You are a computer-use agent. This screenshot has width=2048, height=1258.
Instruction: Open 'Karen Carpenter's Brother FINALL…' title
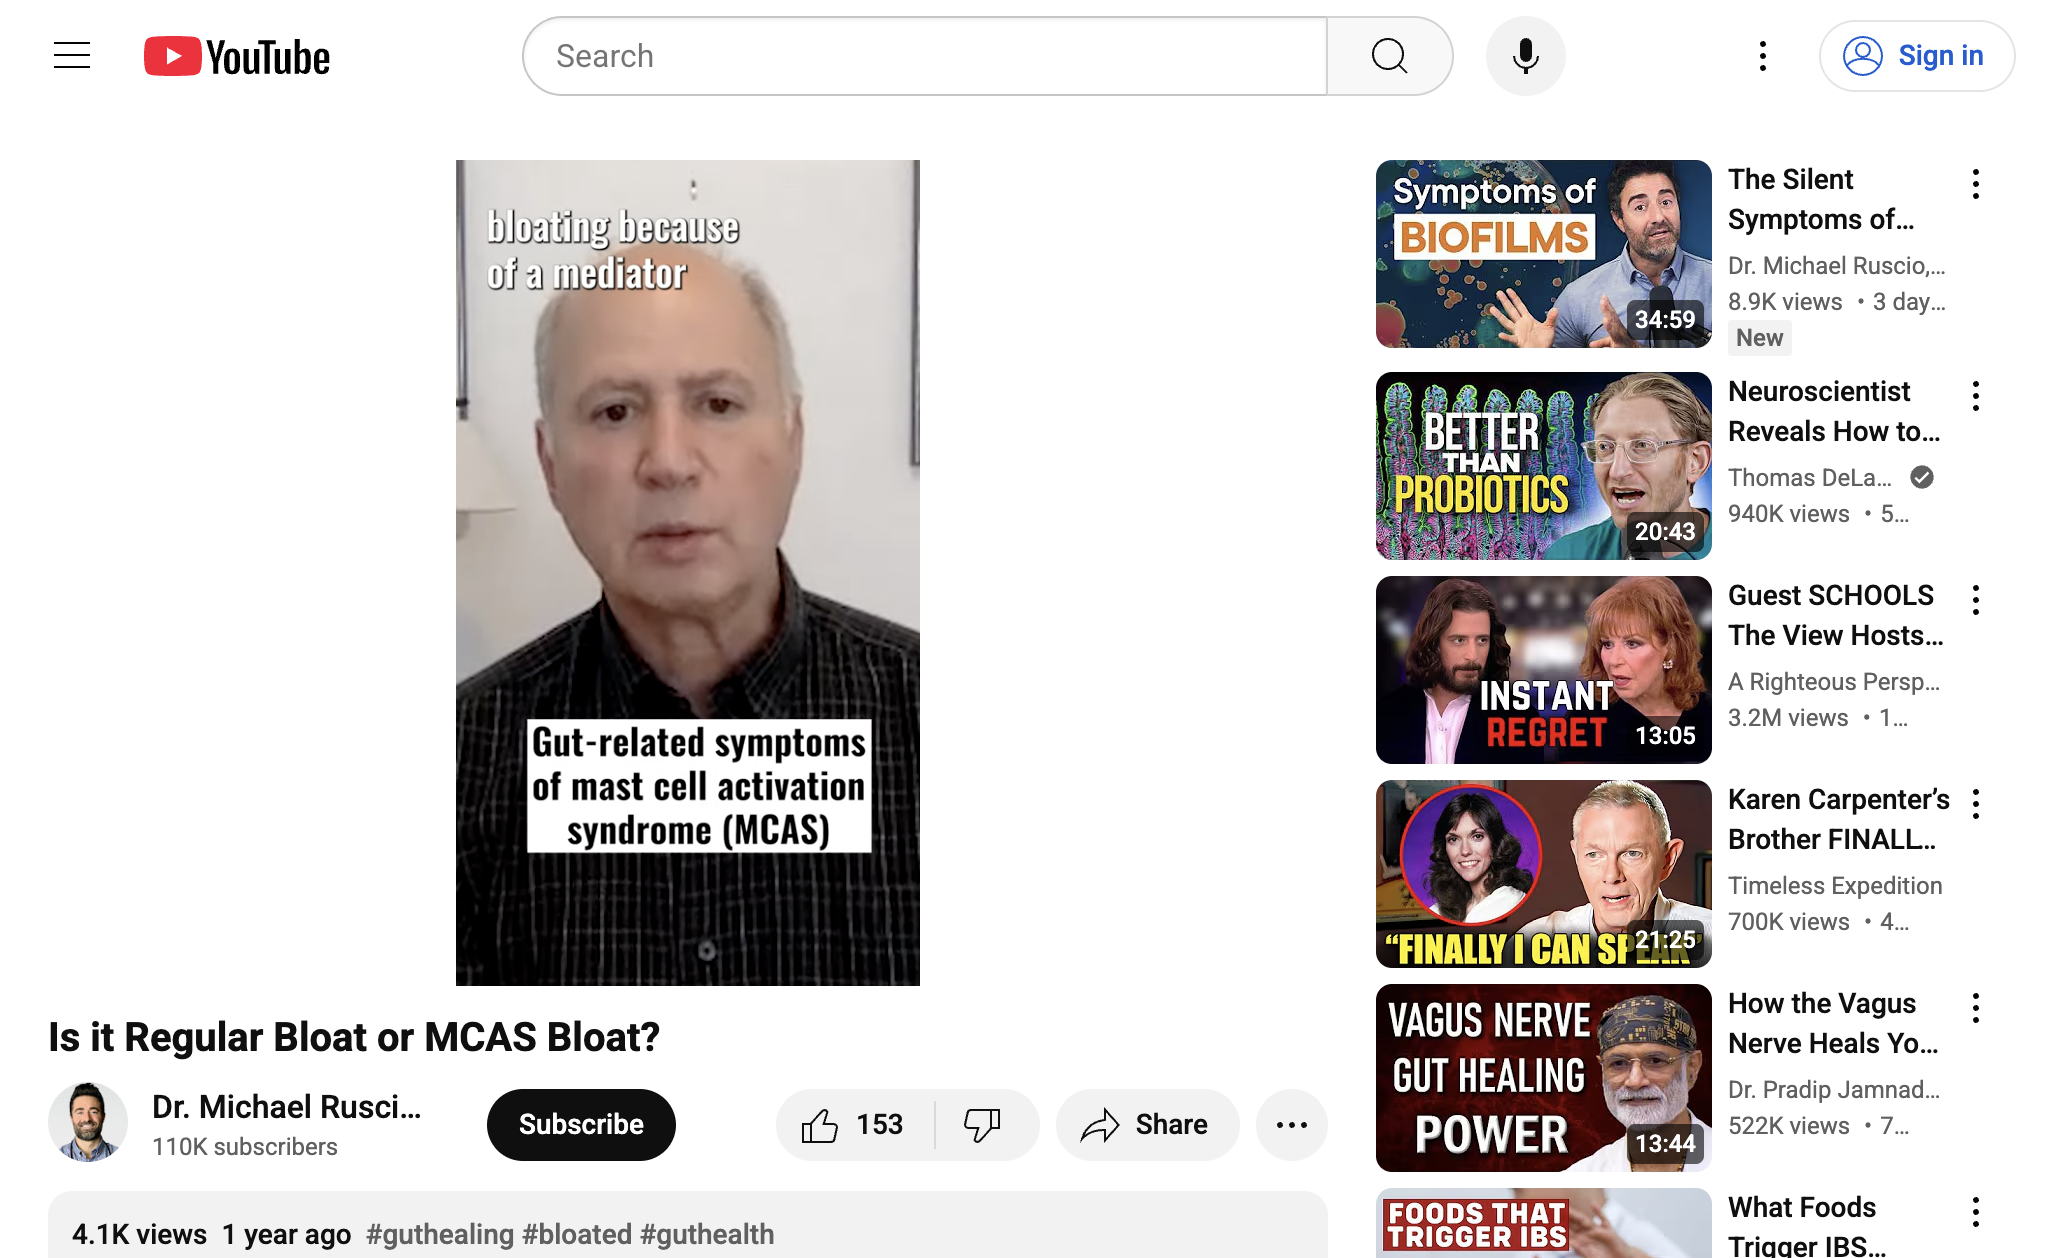(1839, 819)
